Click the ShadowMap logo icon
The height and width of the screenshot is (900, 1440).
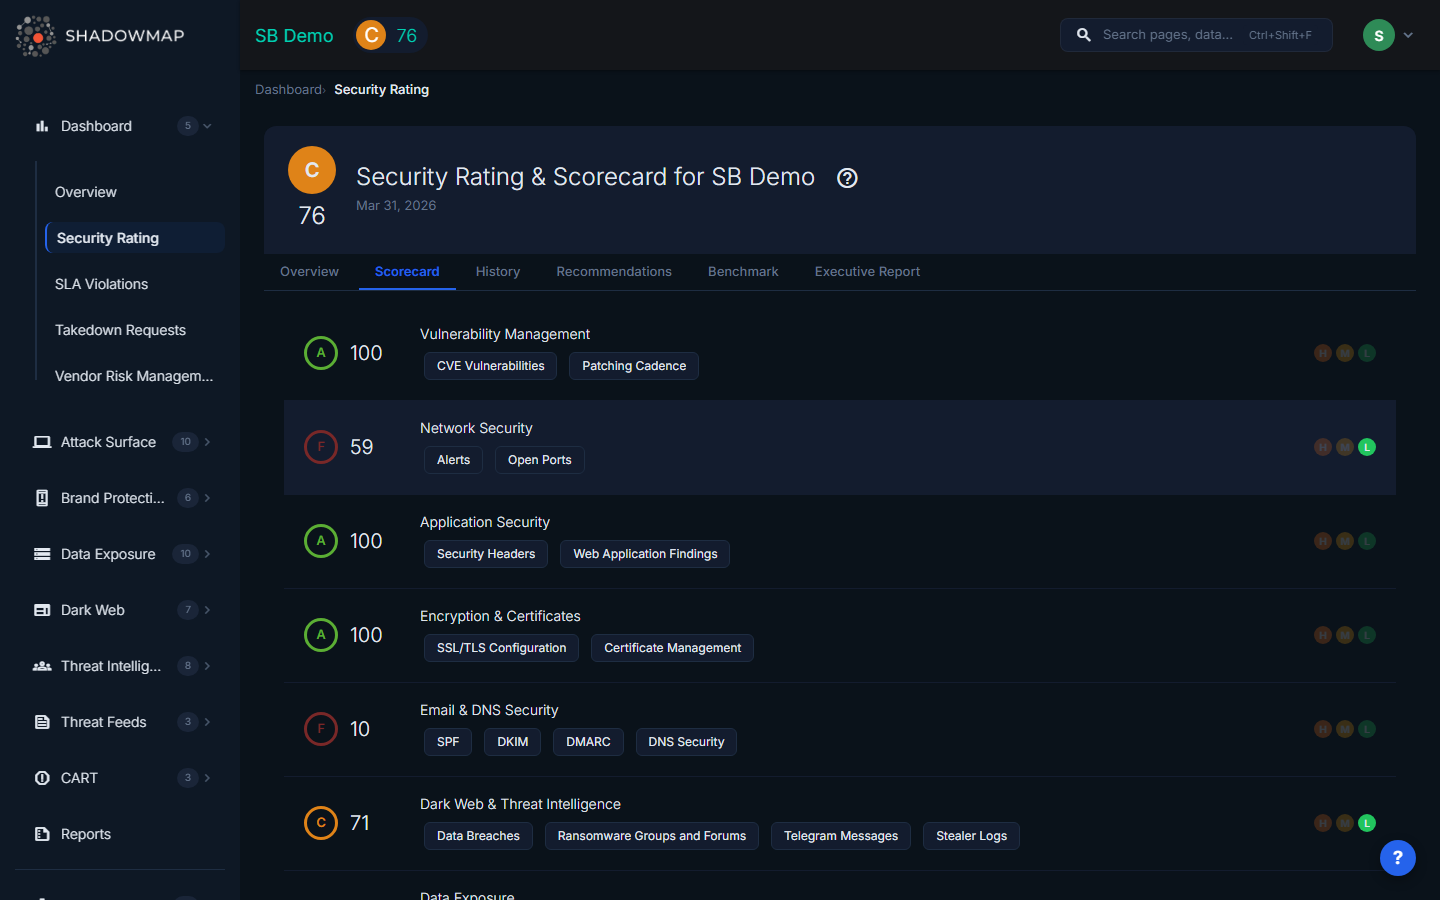tap(36, 36)
